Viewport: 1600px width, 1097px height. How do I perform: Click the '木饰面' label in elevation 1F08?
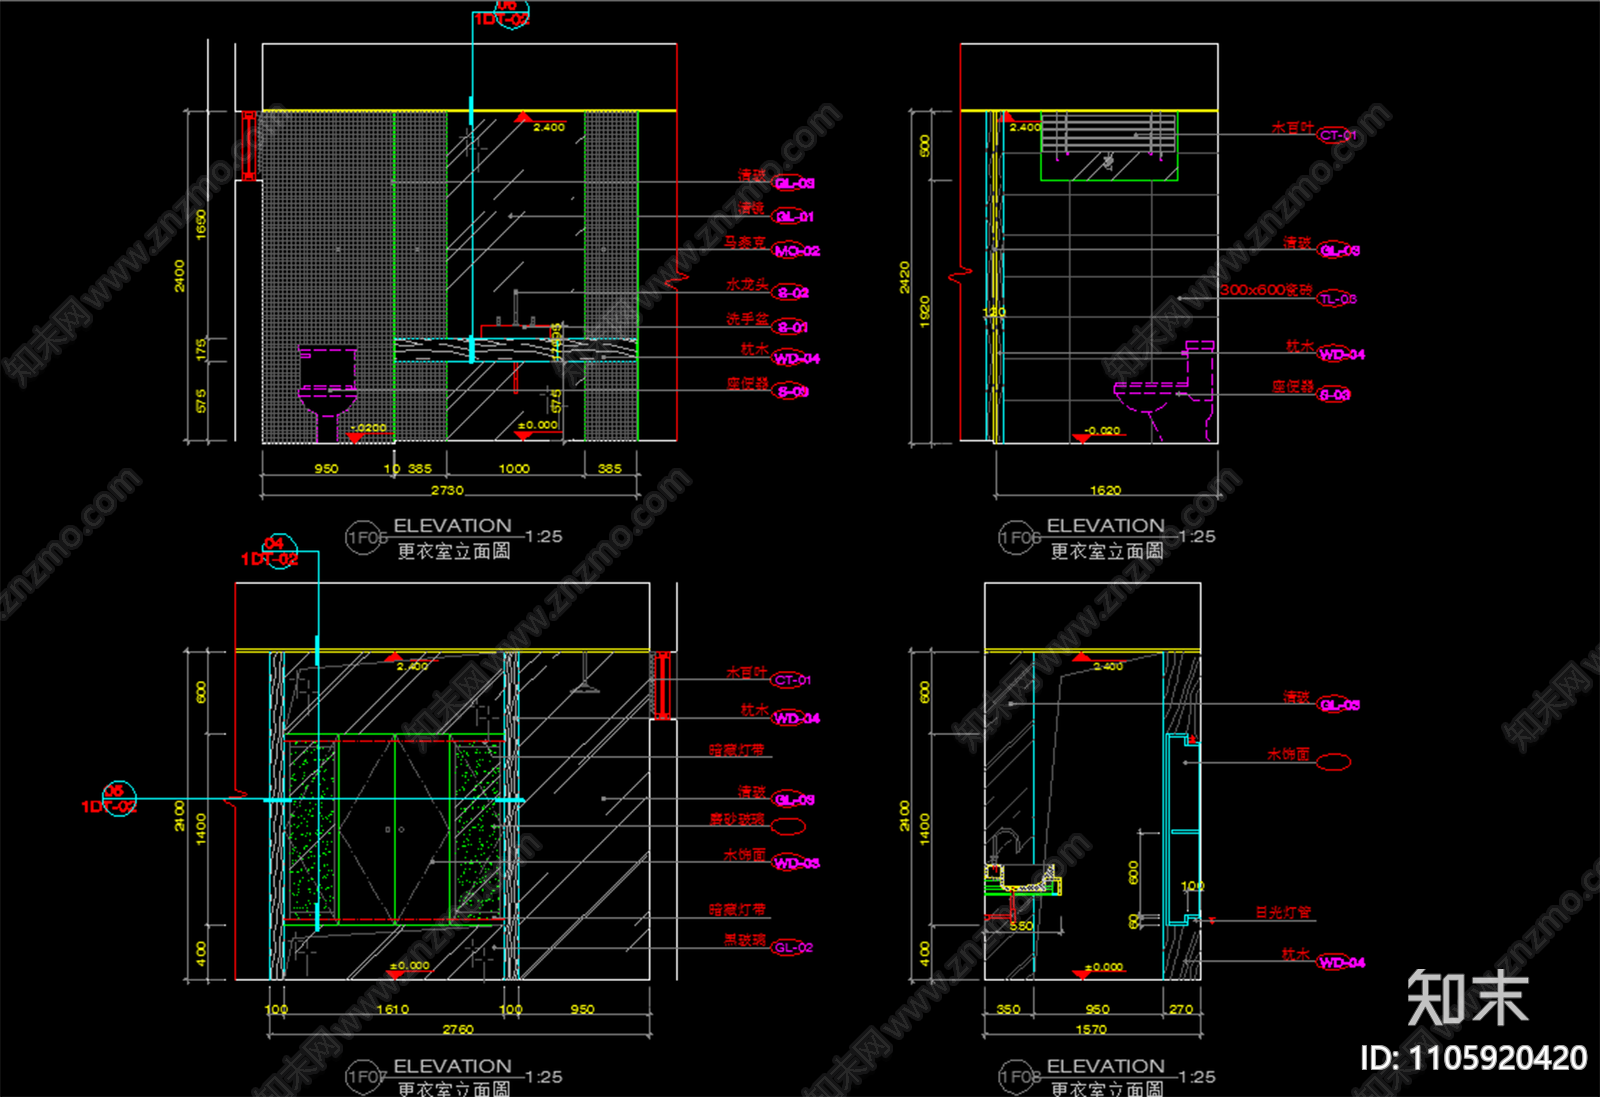point(1289,755)
